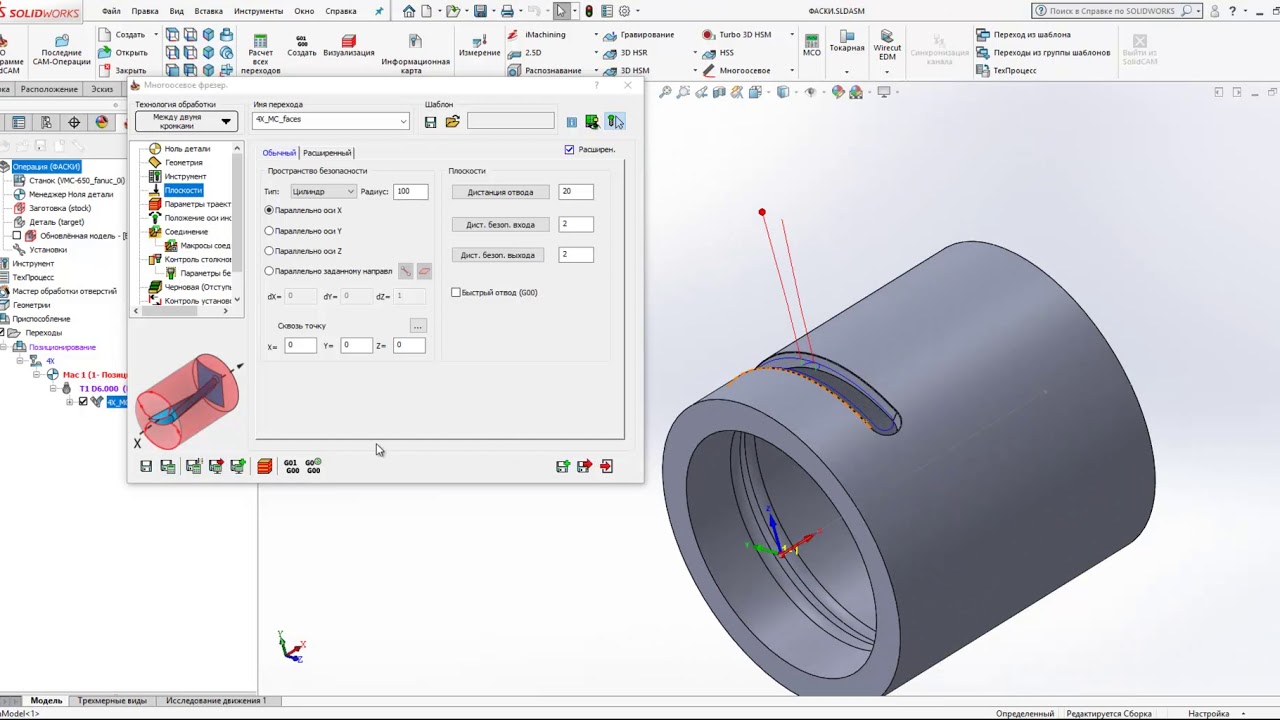1280x720 pixels.
Task: Click the cylinder safety-space preview image
Action: [188, 400]
